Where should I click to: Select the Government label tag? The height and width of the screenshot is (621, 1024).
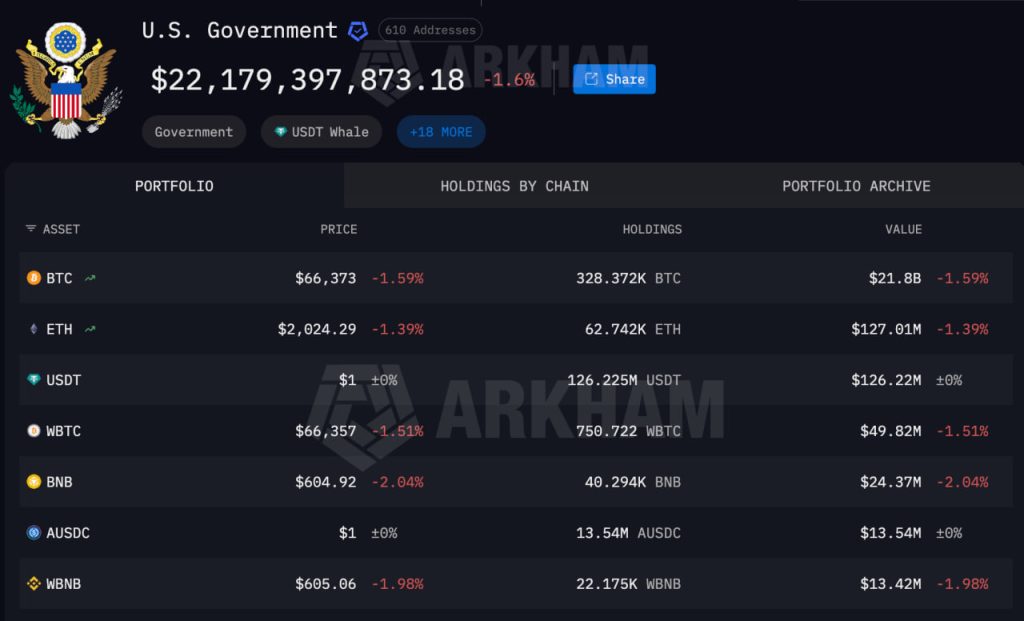point(193,131)
